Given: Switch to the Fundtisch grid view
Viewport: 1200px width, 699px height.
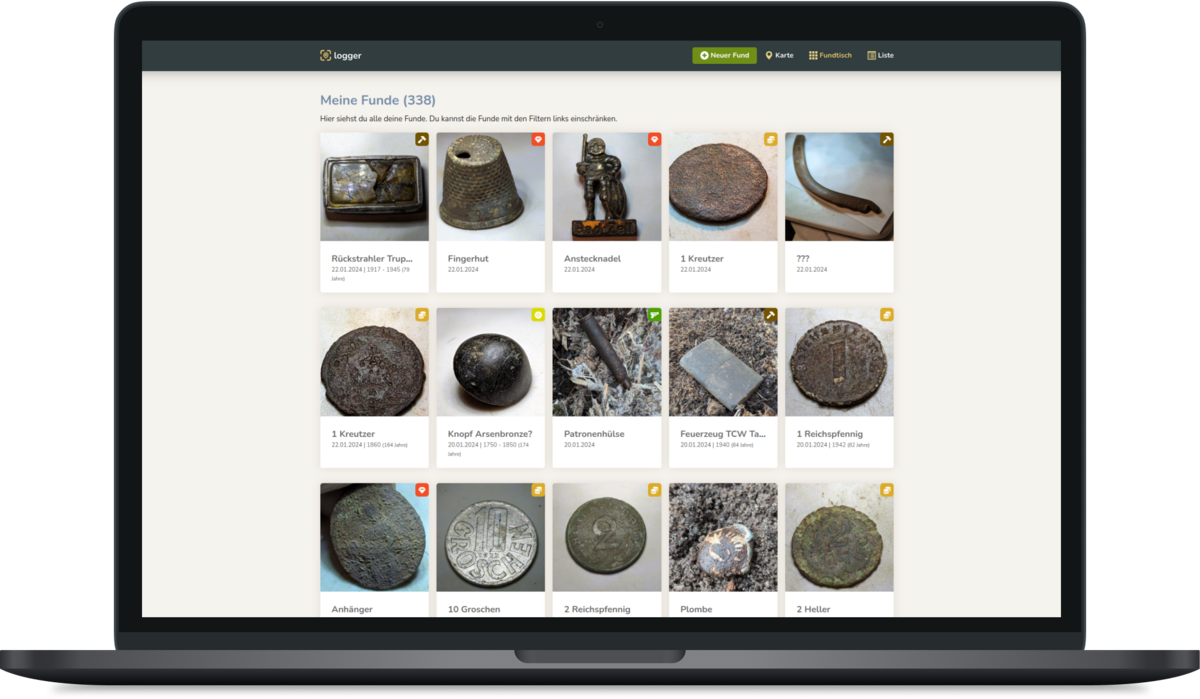Looking at the screenshot, I should (830, 56).
